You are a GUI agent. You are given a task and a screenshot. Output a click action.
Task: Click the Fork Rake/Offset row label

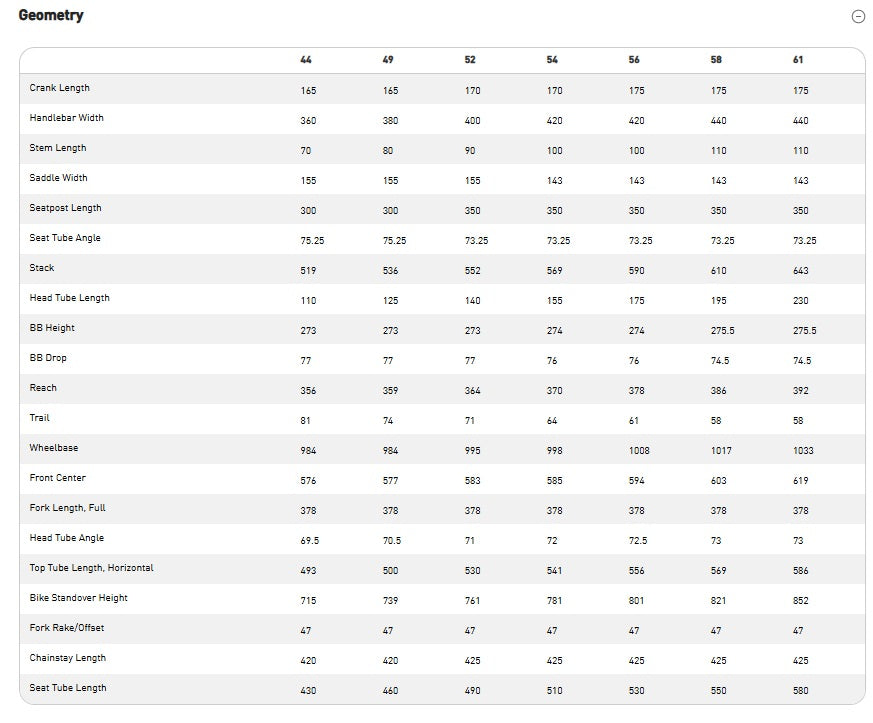tap(67, 628)
